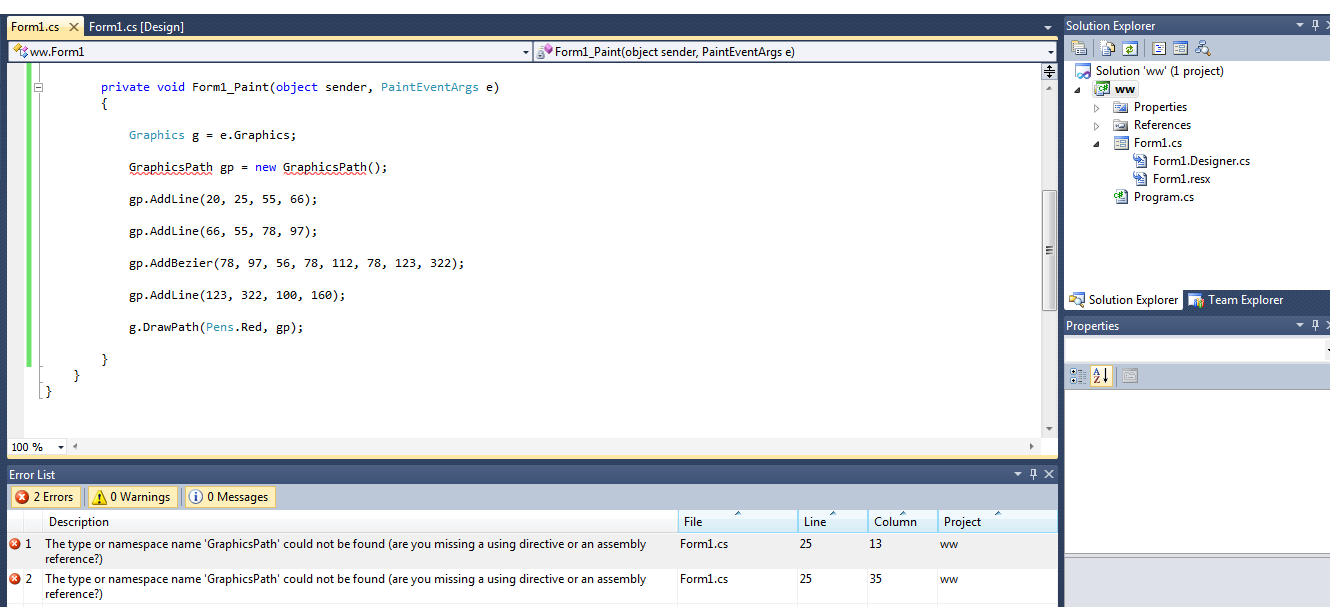Image resolution: width=1330 pixels, height=607 pixels.
Task: Select Form1.cs in Solution Explorer tree
Action: coord(1157,143)
